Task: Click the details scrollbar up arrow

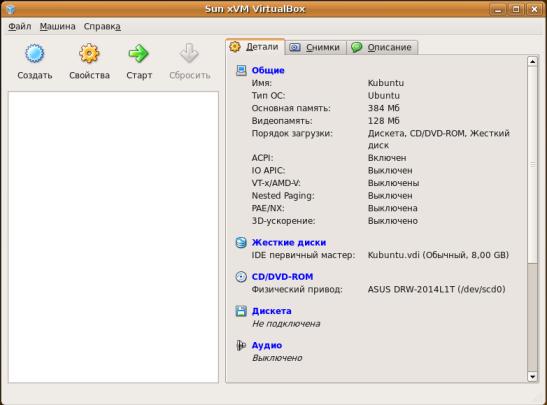Action: (x=532, y=62)
